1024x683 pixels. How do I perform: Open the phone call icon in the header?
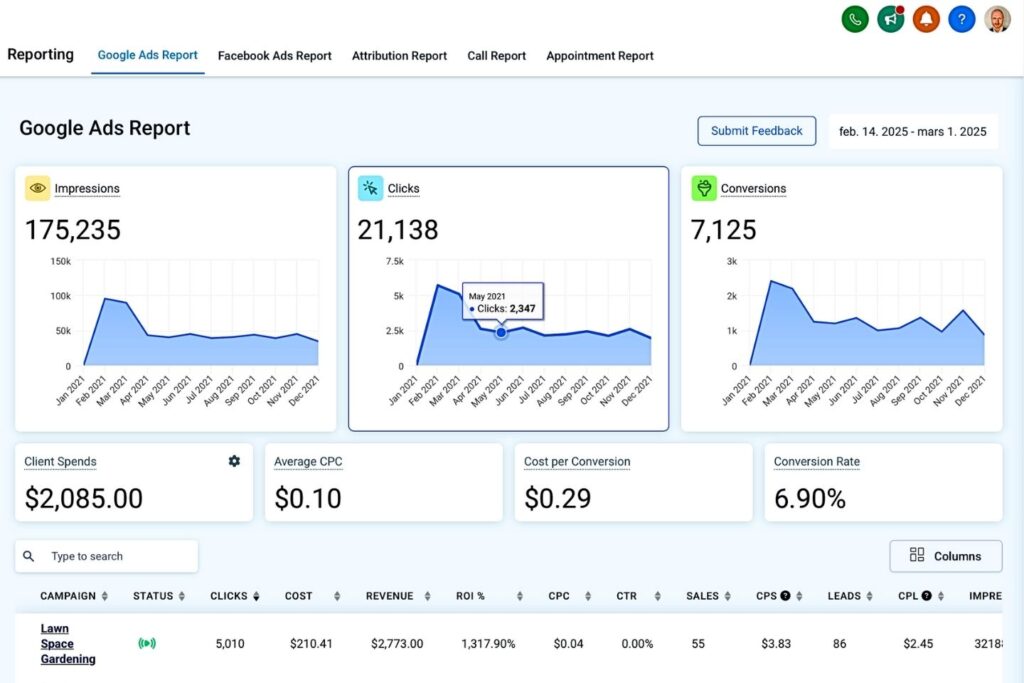854,19
